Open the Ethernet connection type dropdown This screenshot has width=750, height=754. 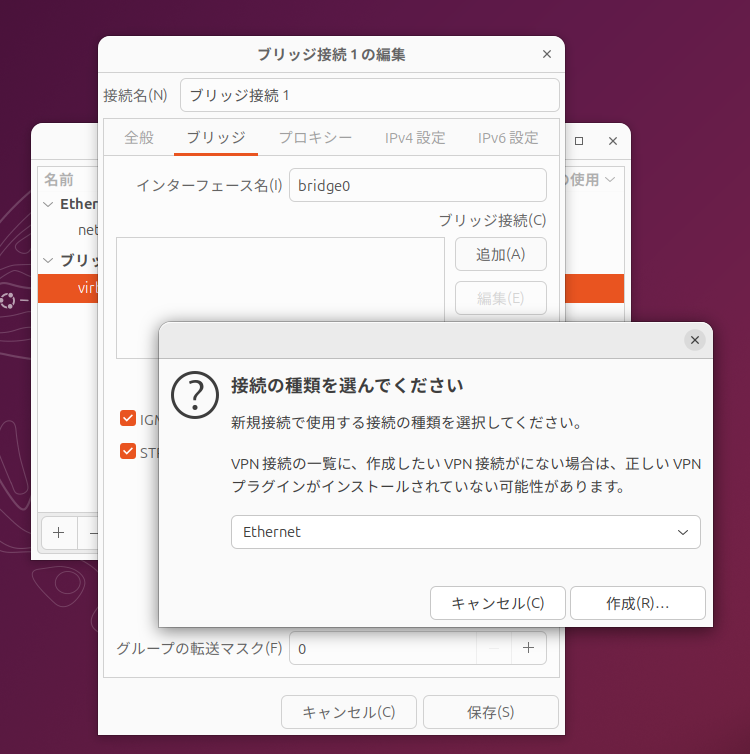click(x=465, y=532)
